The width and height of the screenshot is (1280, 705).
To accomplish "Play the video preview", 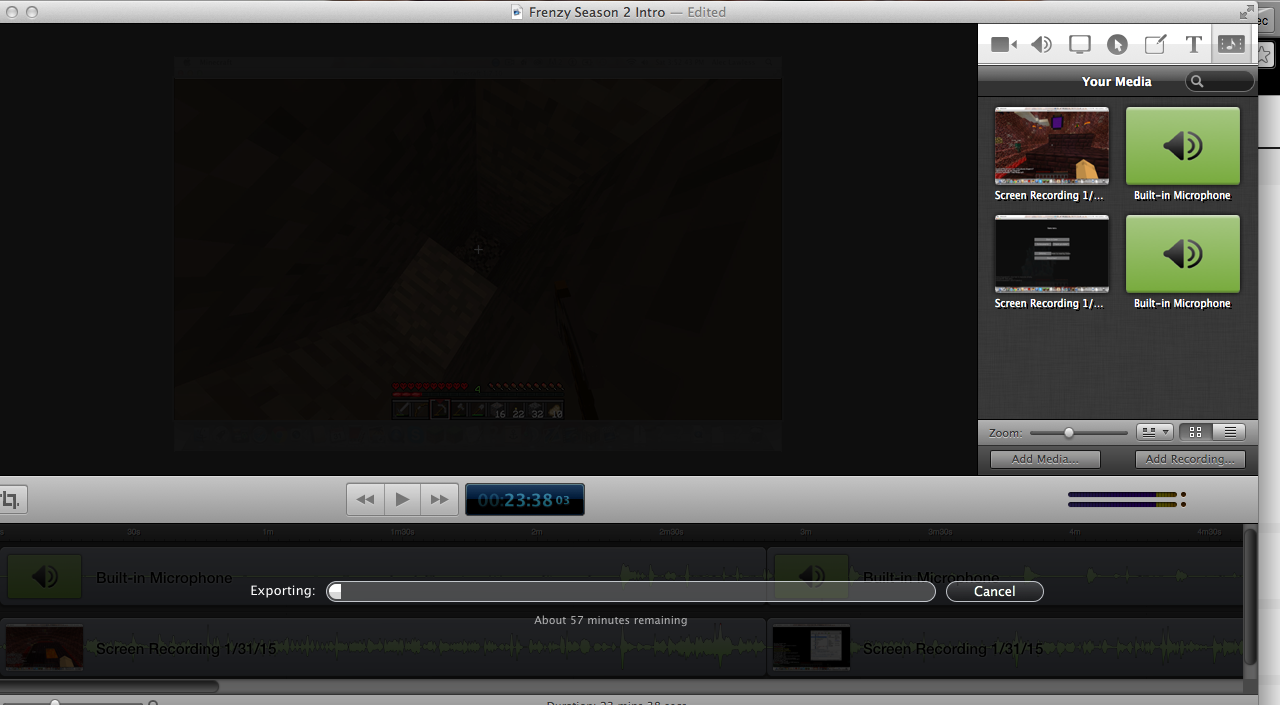I will [402, 499].
